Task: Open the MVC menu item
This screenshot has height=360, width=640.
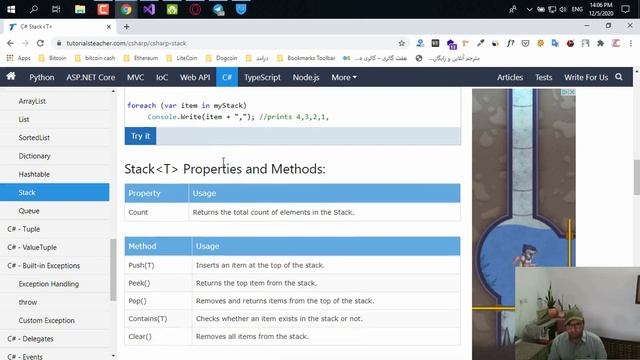Action: coord(135,77)
